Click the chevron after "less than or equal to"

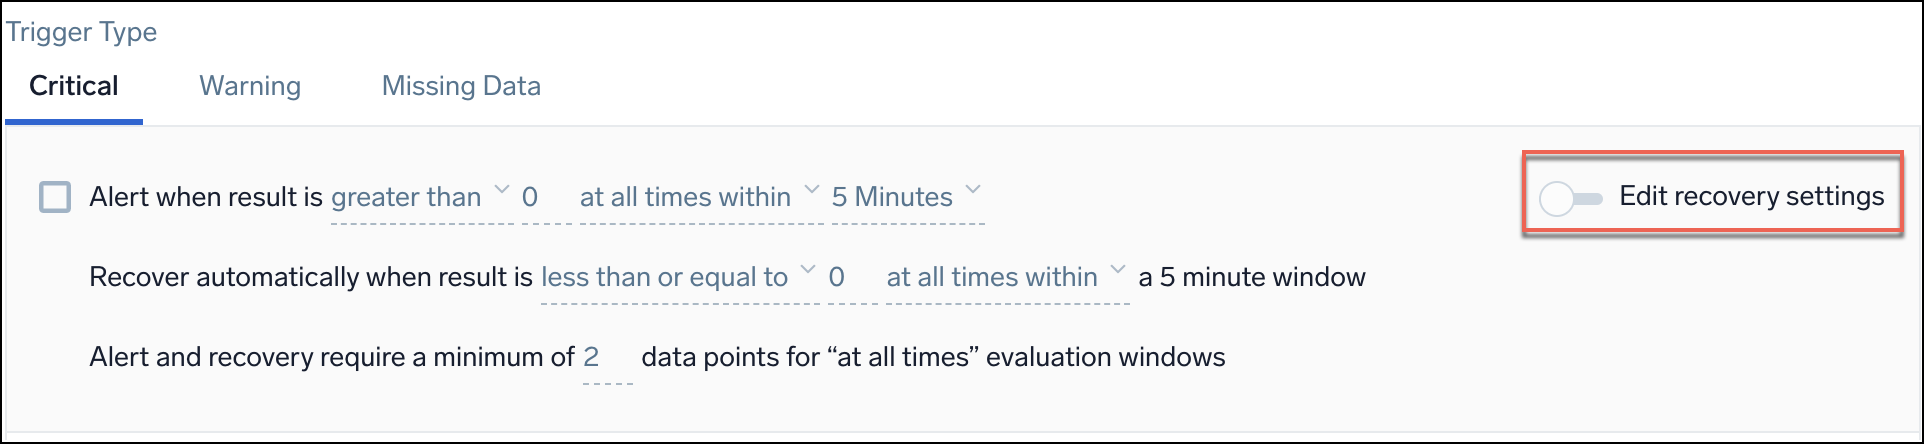808,270
